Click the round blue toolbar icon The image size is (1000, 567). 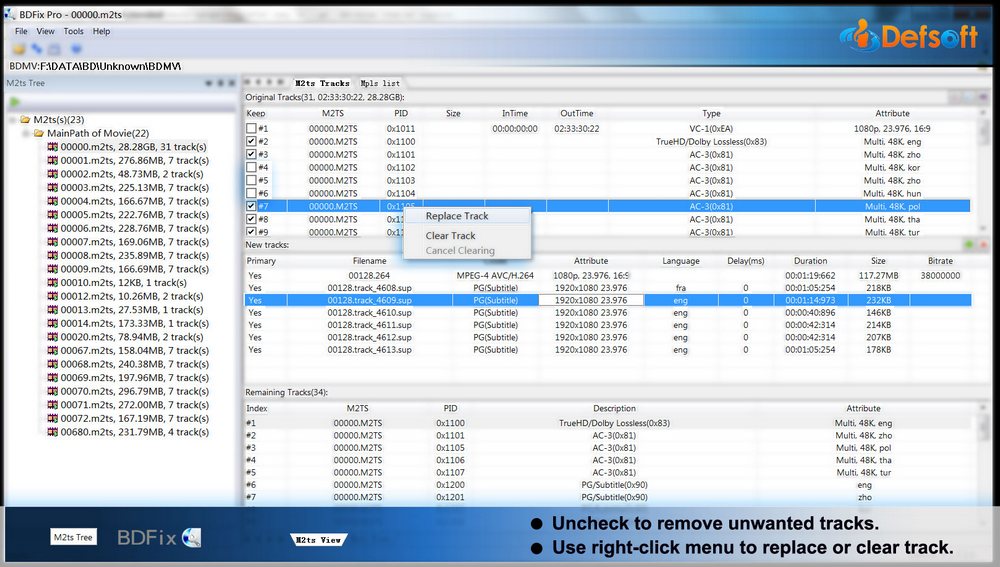point(76,48)
